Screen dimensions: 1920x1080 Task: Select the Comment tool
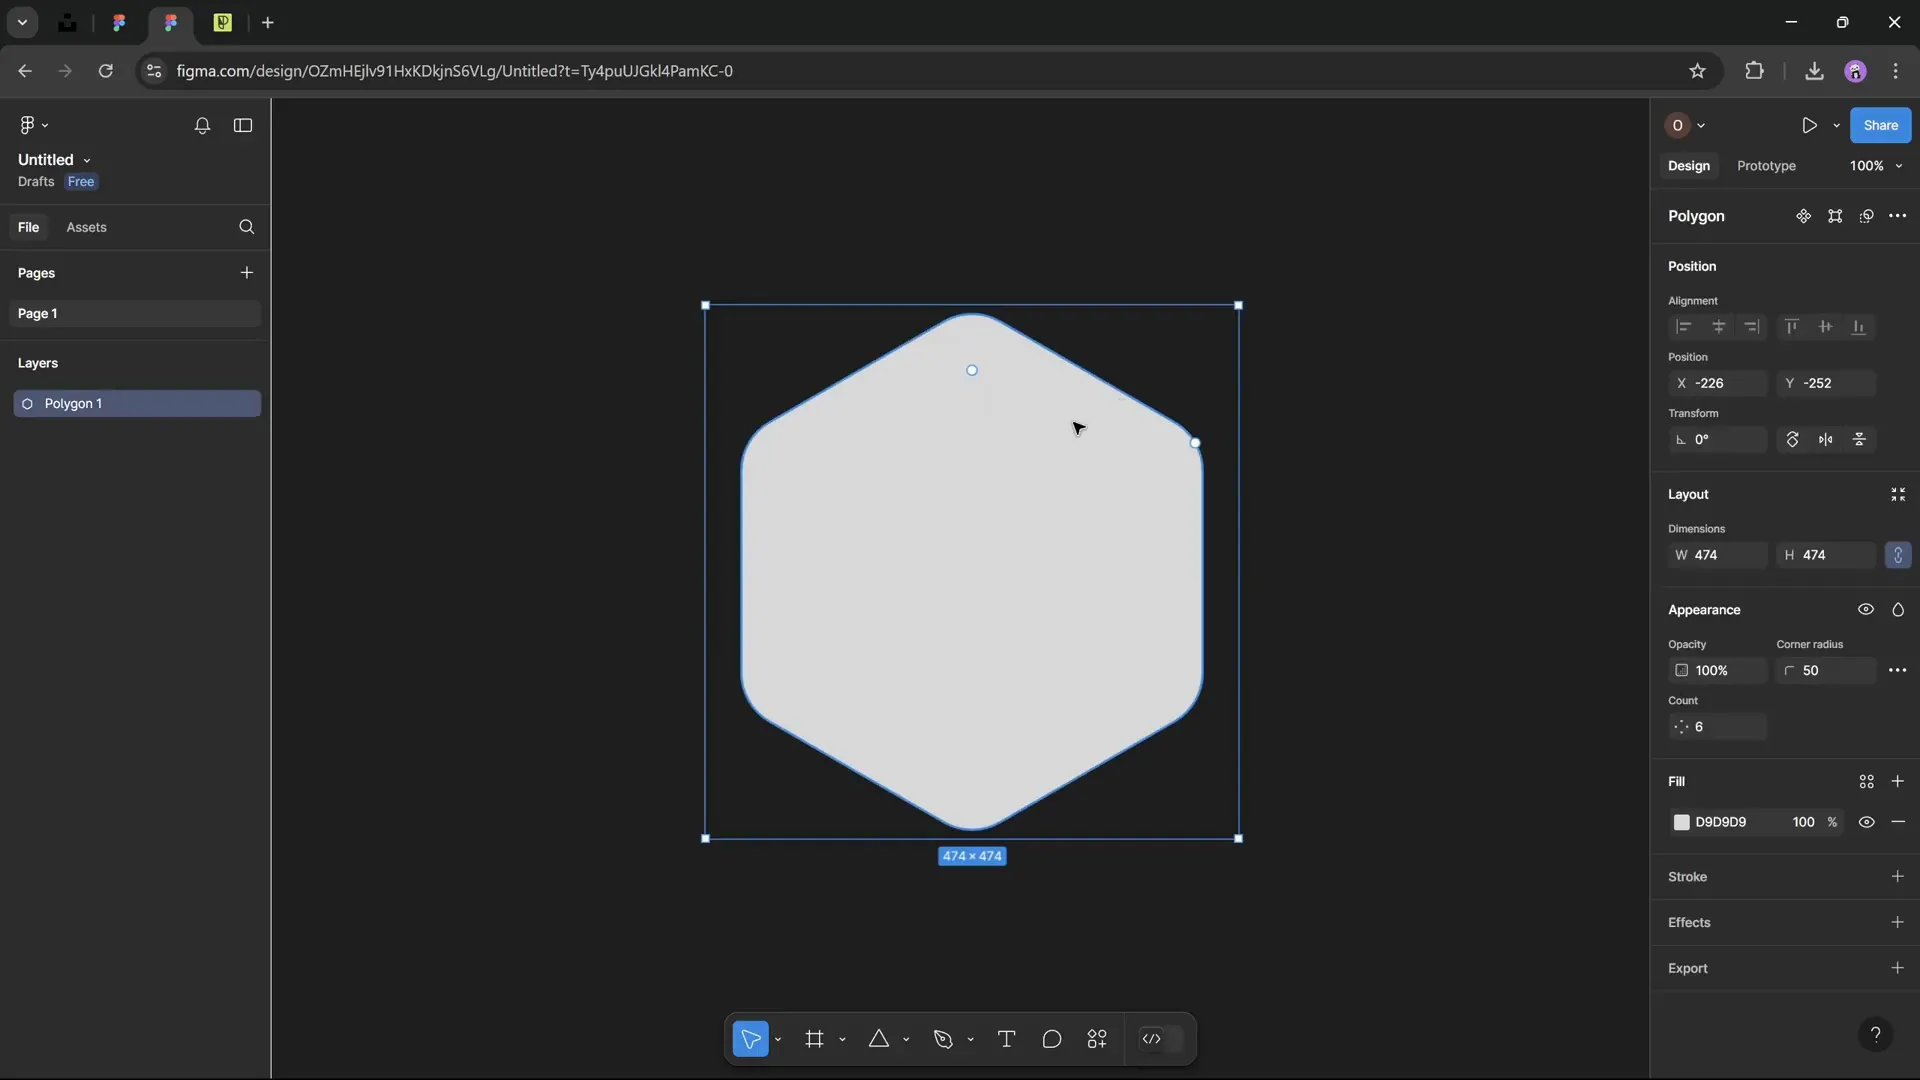click(1052, 1039)
